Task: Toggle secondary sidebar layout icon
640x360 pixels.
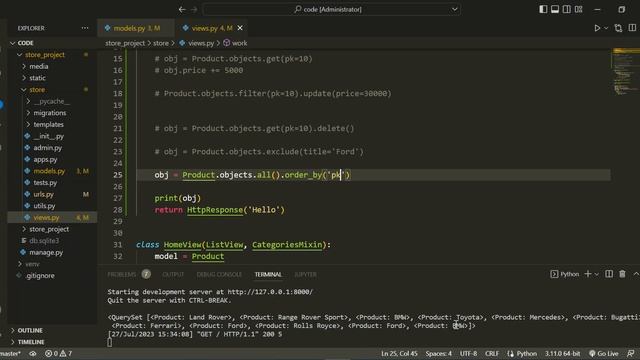Action: [567, 9]
